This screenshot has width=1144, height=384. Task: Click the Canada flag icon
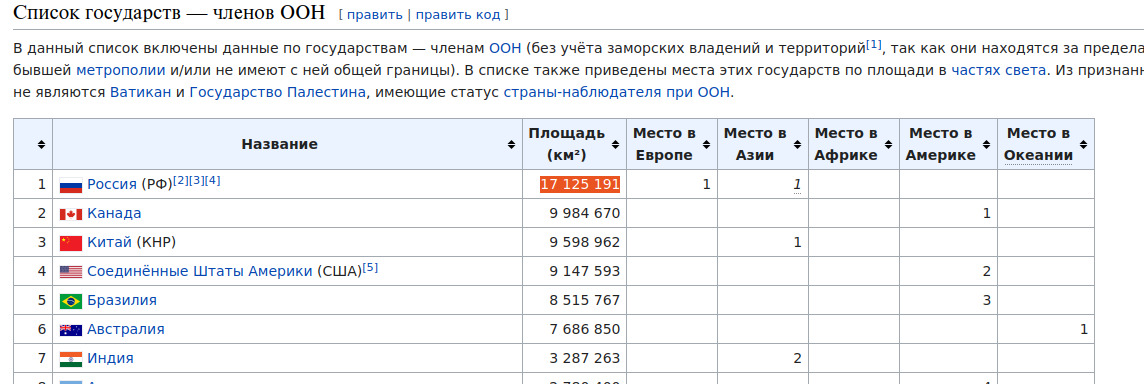click(71, 214)
